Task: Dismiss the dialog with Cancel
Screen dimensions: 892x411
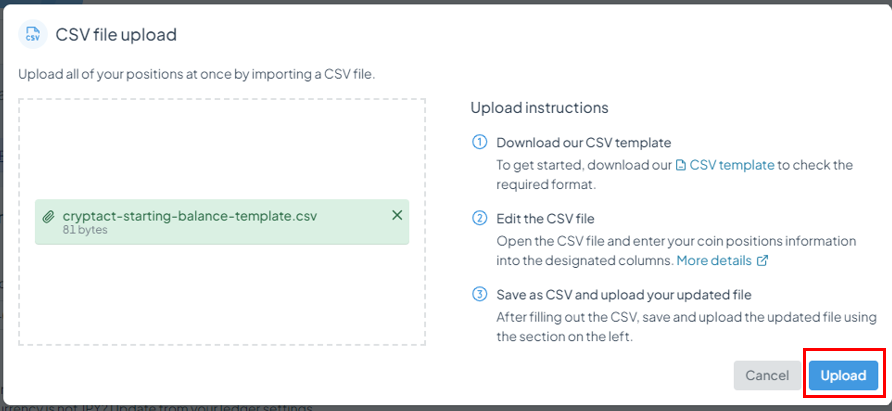Action: pyautogui.click(x=767, y=375)
